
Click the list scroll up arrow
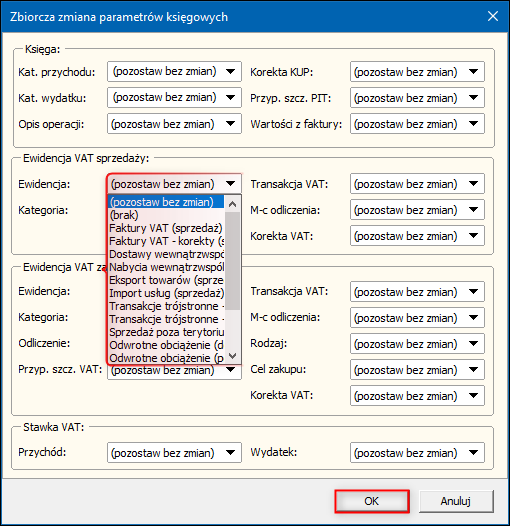(233, 204)
